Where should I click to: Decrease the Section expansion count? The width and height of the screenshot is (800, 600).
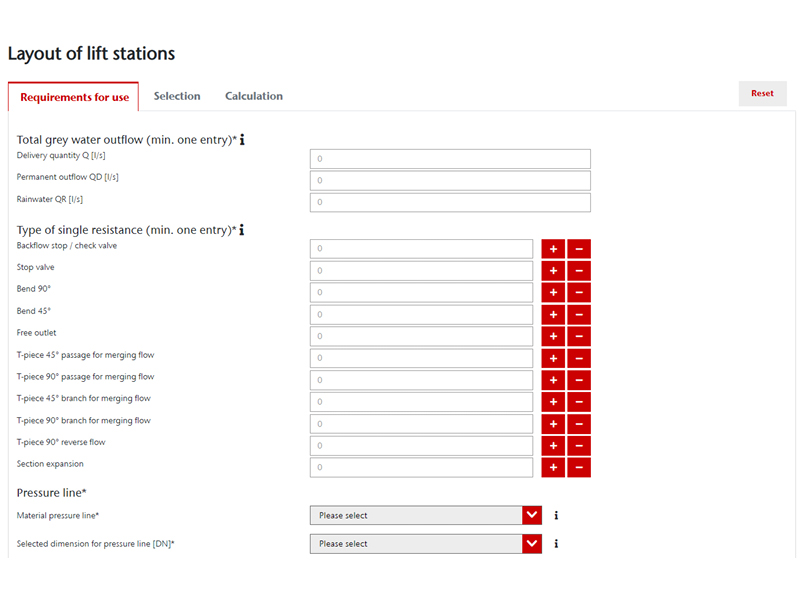(x=579, y=467)
